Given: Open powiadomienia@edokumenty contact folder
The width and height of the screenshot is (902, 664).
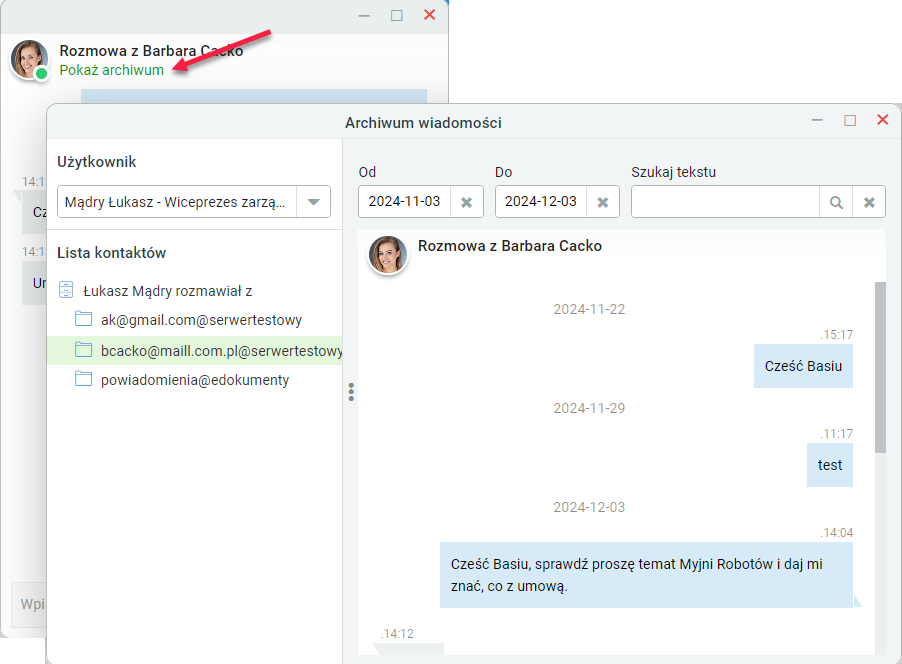Looking at the screenshot, I should click(x=195, y=380).
